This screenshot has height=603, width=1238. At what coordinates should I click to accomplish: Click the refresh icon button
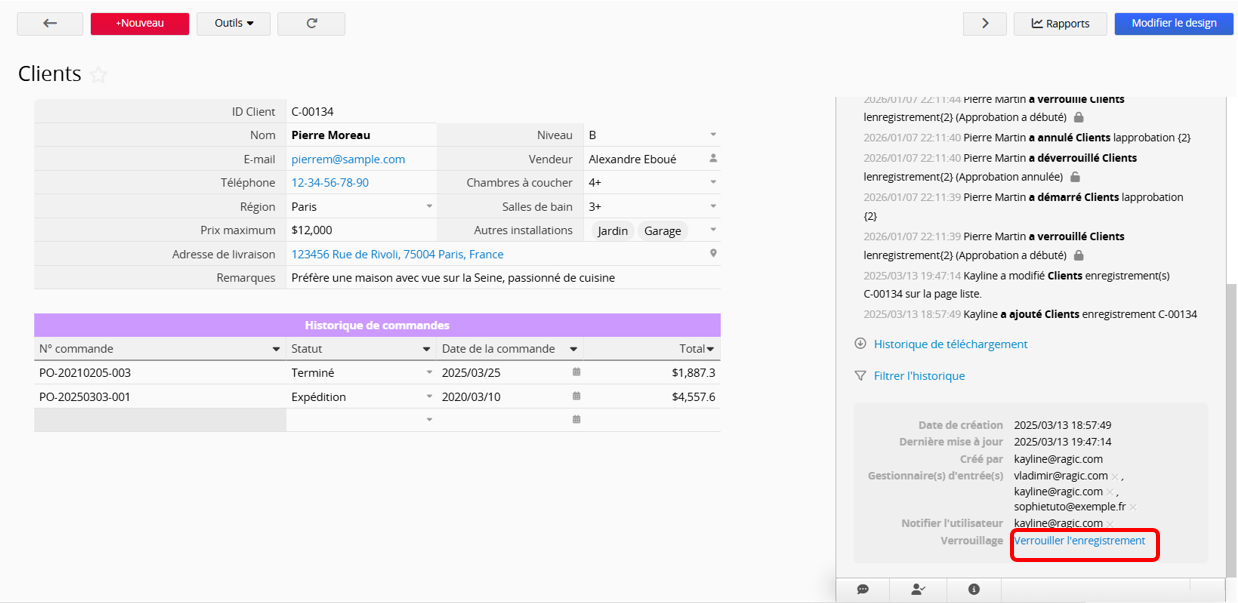tap(311, 24)
